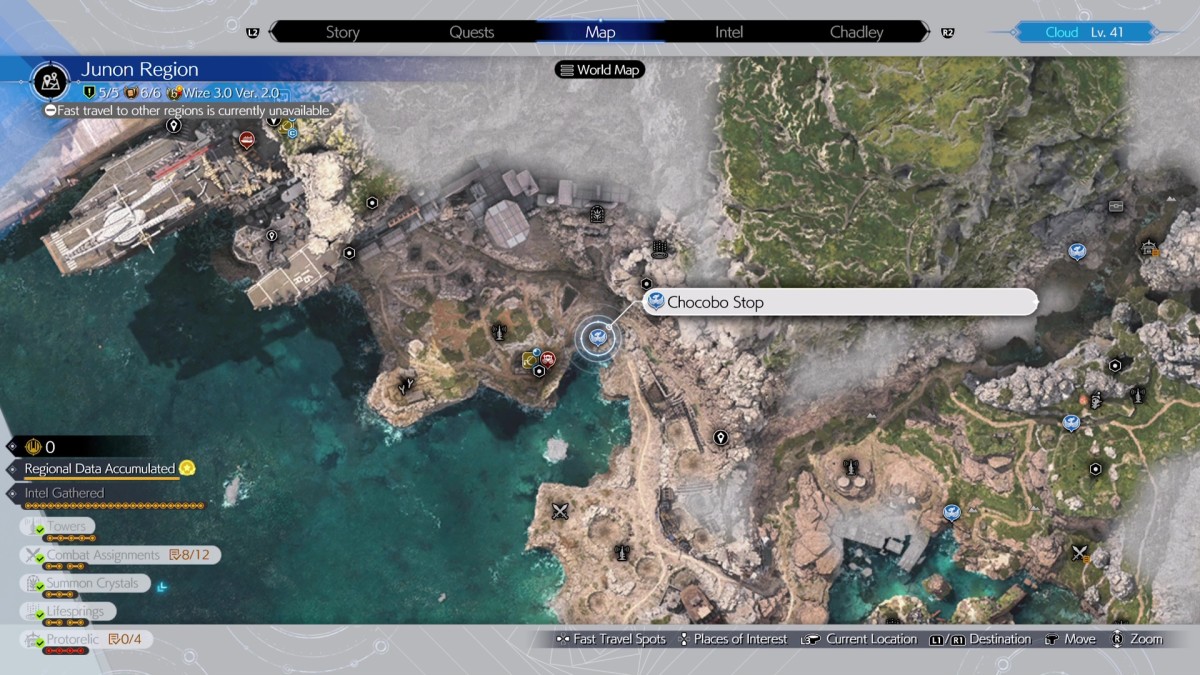The width and height of the screenshot is (1200, 675).
Task: Click the "0/4" Protorelic count
Action: (x=132, y=639)
